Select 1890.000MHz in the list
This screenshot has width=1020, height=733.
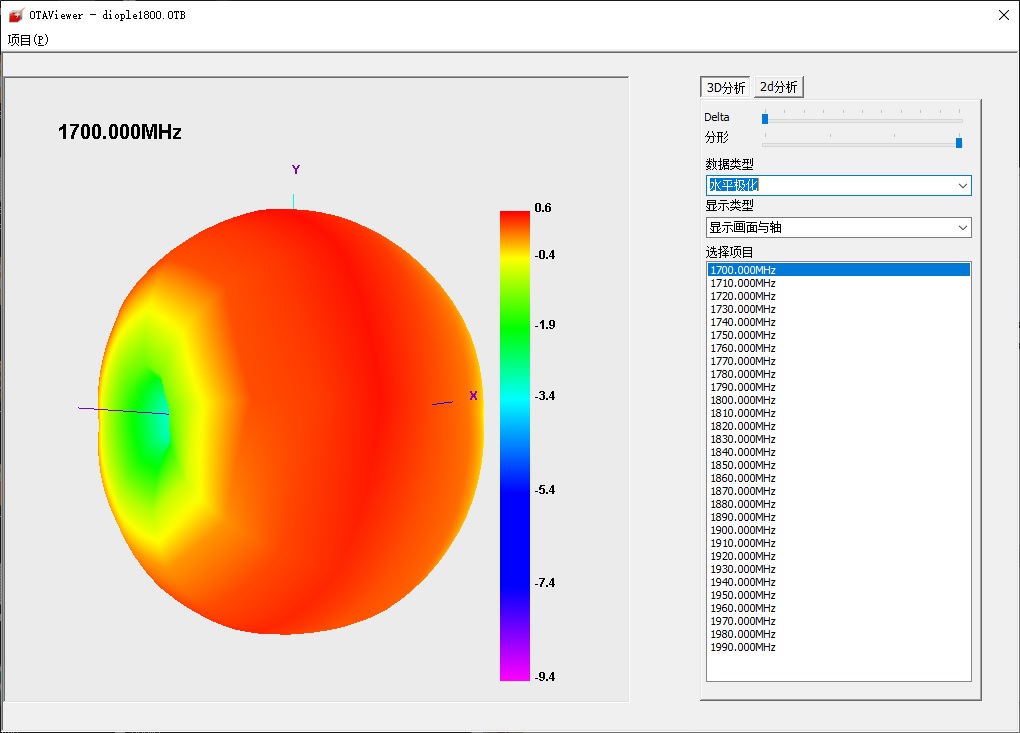pyautogui.click(x=839, y=517)
